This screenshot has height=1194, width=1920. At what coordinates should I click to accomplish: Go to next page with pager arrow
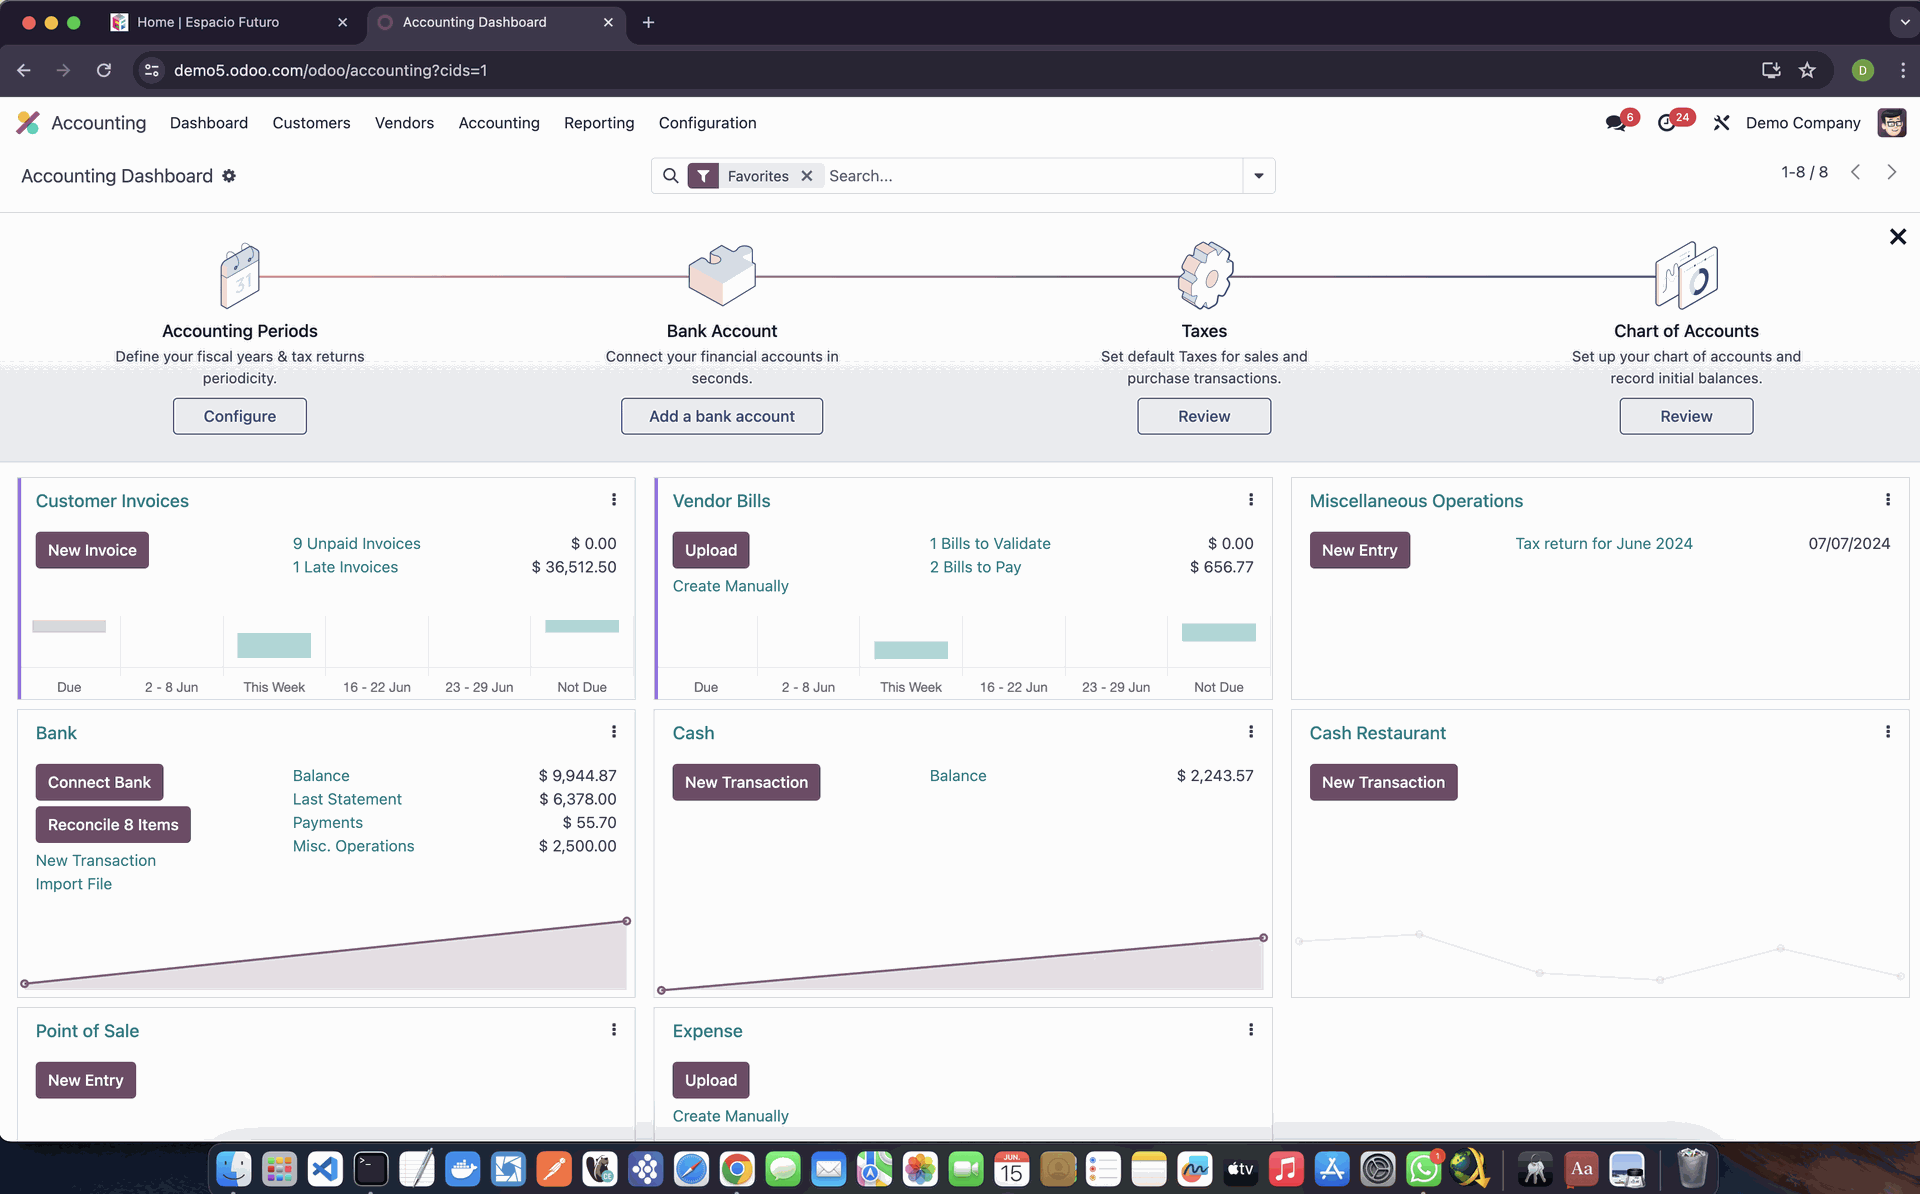pyautogui.click(x=1891, y=172)
